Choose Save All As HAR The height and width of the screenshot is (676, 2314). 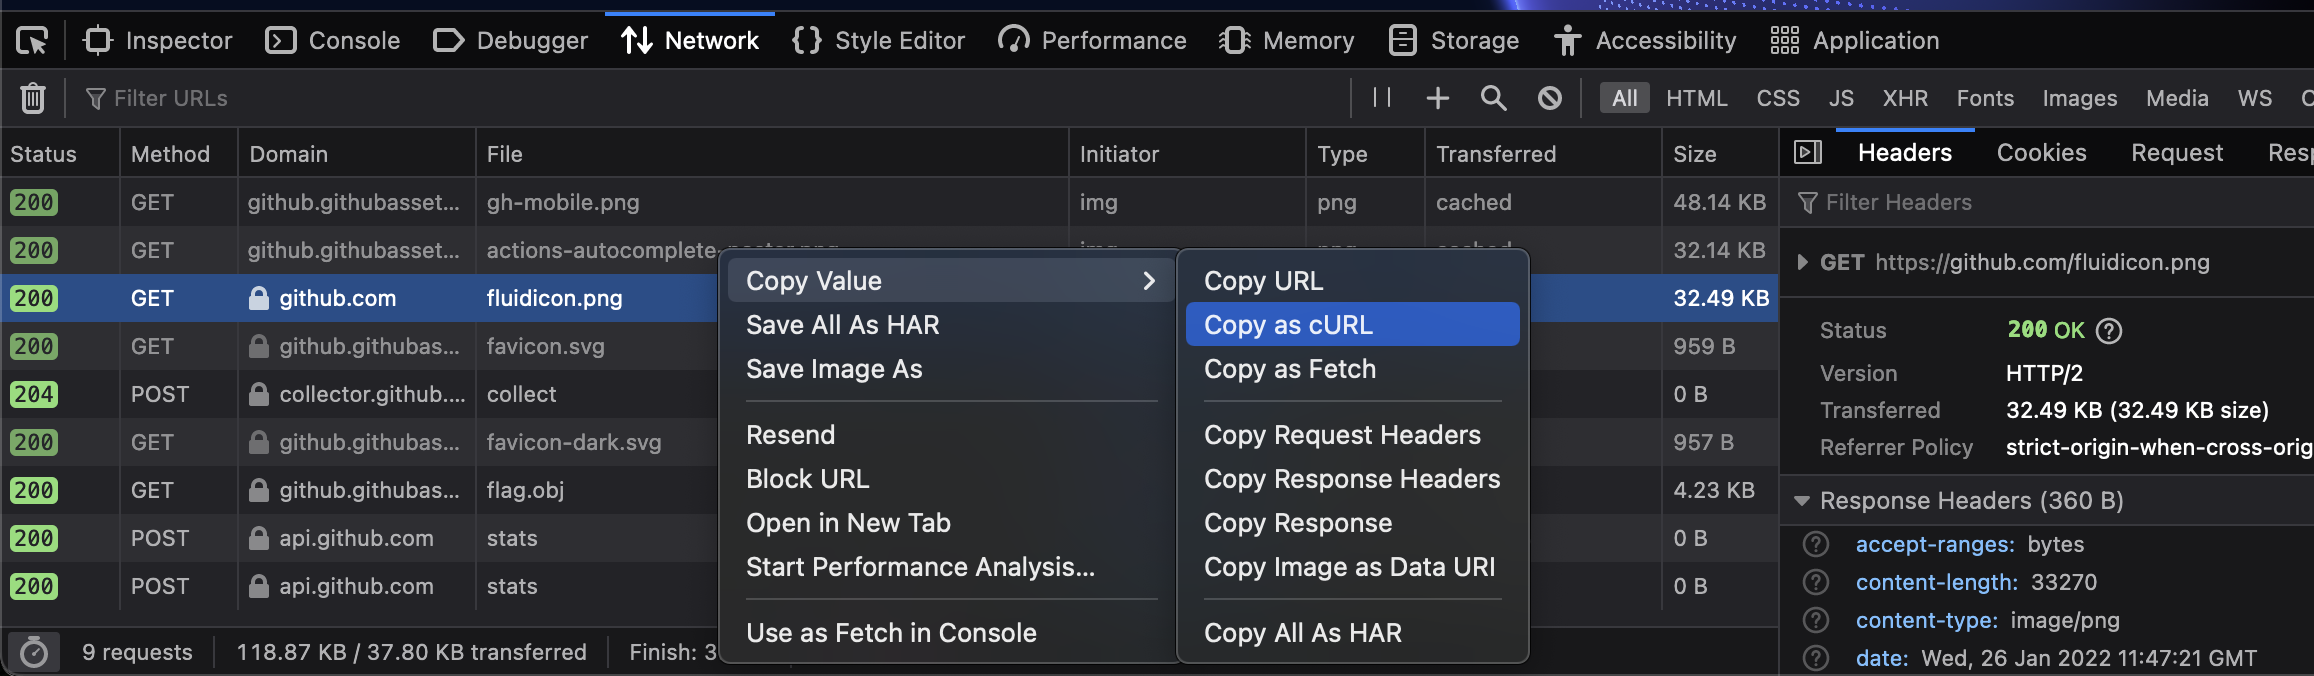pyautogui.click(x=842, y=325)
